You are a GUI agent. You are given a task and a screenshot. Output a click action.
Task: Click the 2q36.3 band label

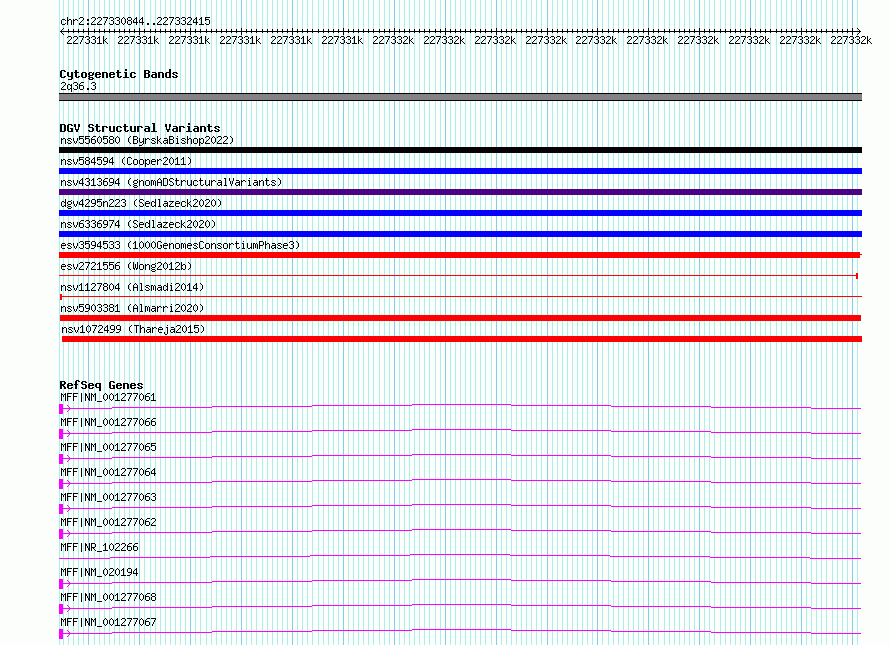(x=78, y=86)
